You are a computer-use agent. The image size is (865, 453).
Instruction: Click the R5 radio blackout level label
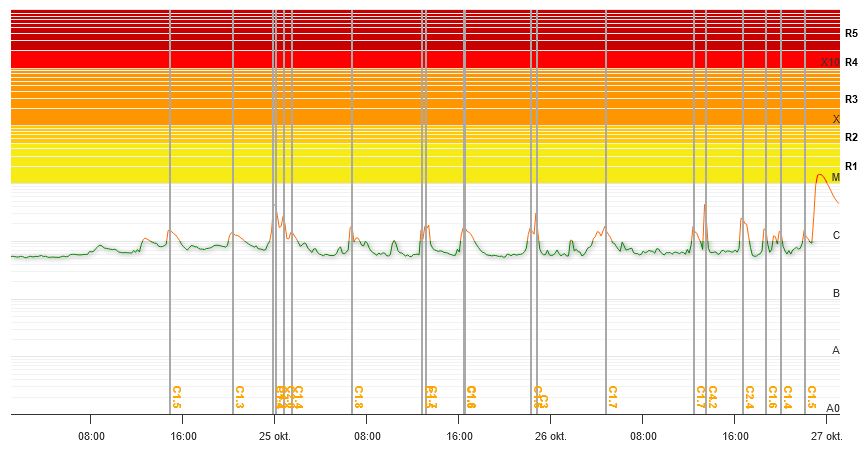click(x=851, y=33)
